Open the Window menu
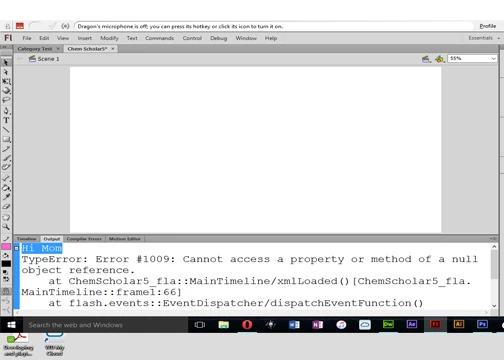 tap(246, 38)
